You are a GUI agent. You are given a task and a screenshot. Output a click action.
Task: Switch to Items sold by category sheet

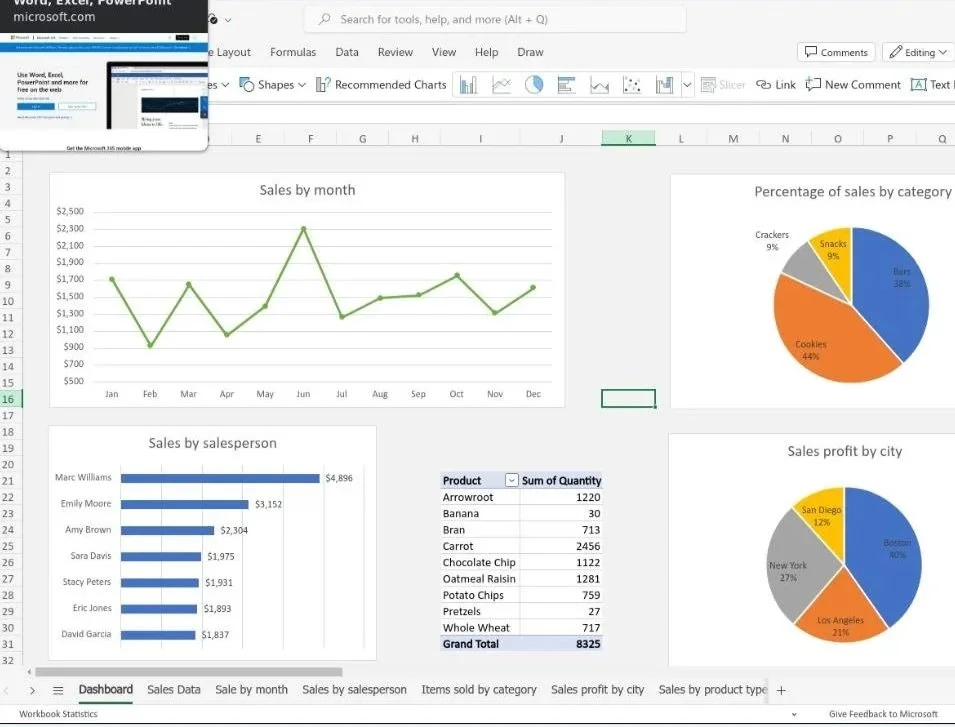pyautogui.click(x=479, y=690)
